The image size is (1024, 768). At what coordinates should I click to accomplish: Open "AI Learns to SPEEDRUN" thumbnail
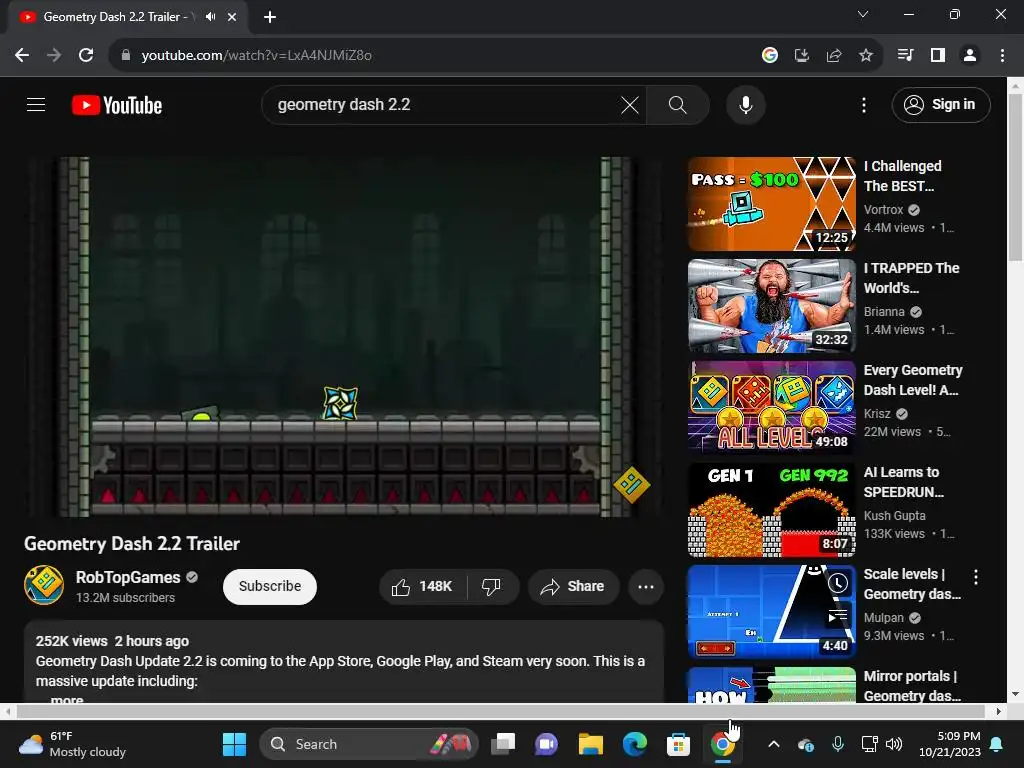771,509
